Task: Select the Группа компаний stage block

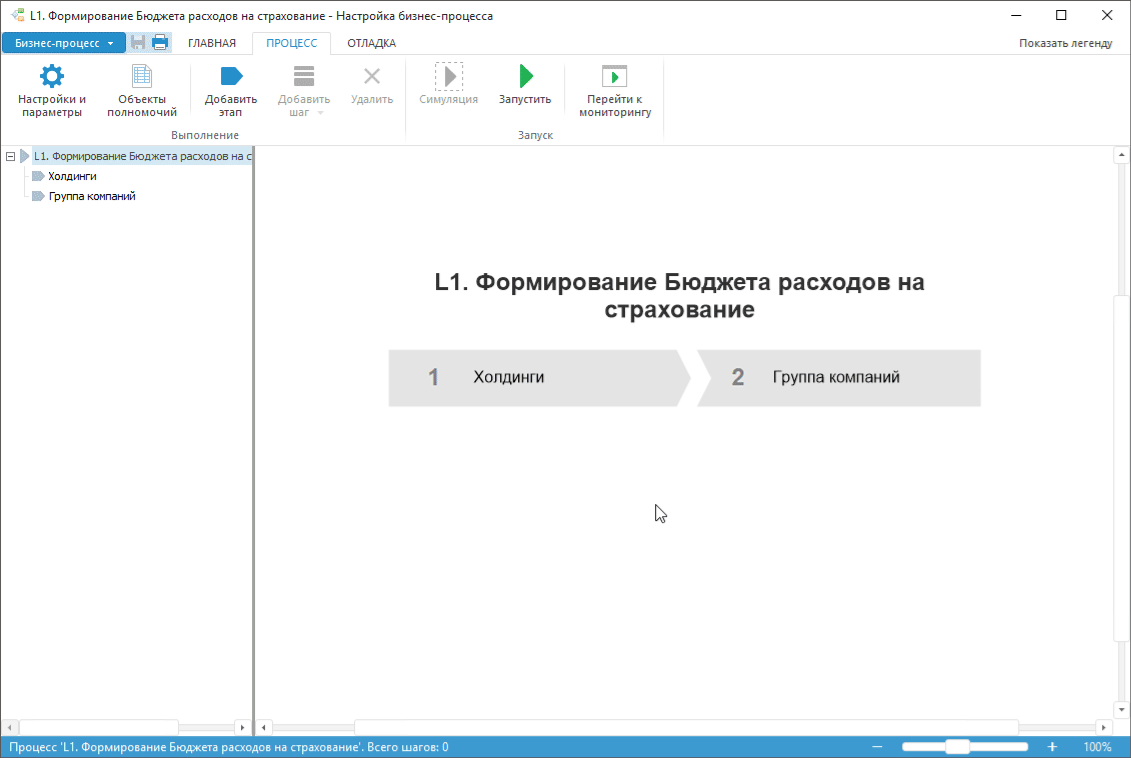Action: (x=840, y=378)
